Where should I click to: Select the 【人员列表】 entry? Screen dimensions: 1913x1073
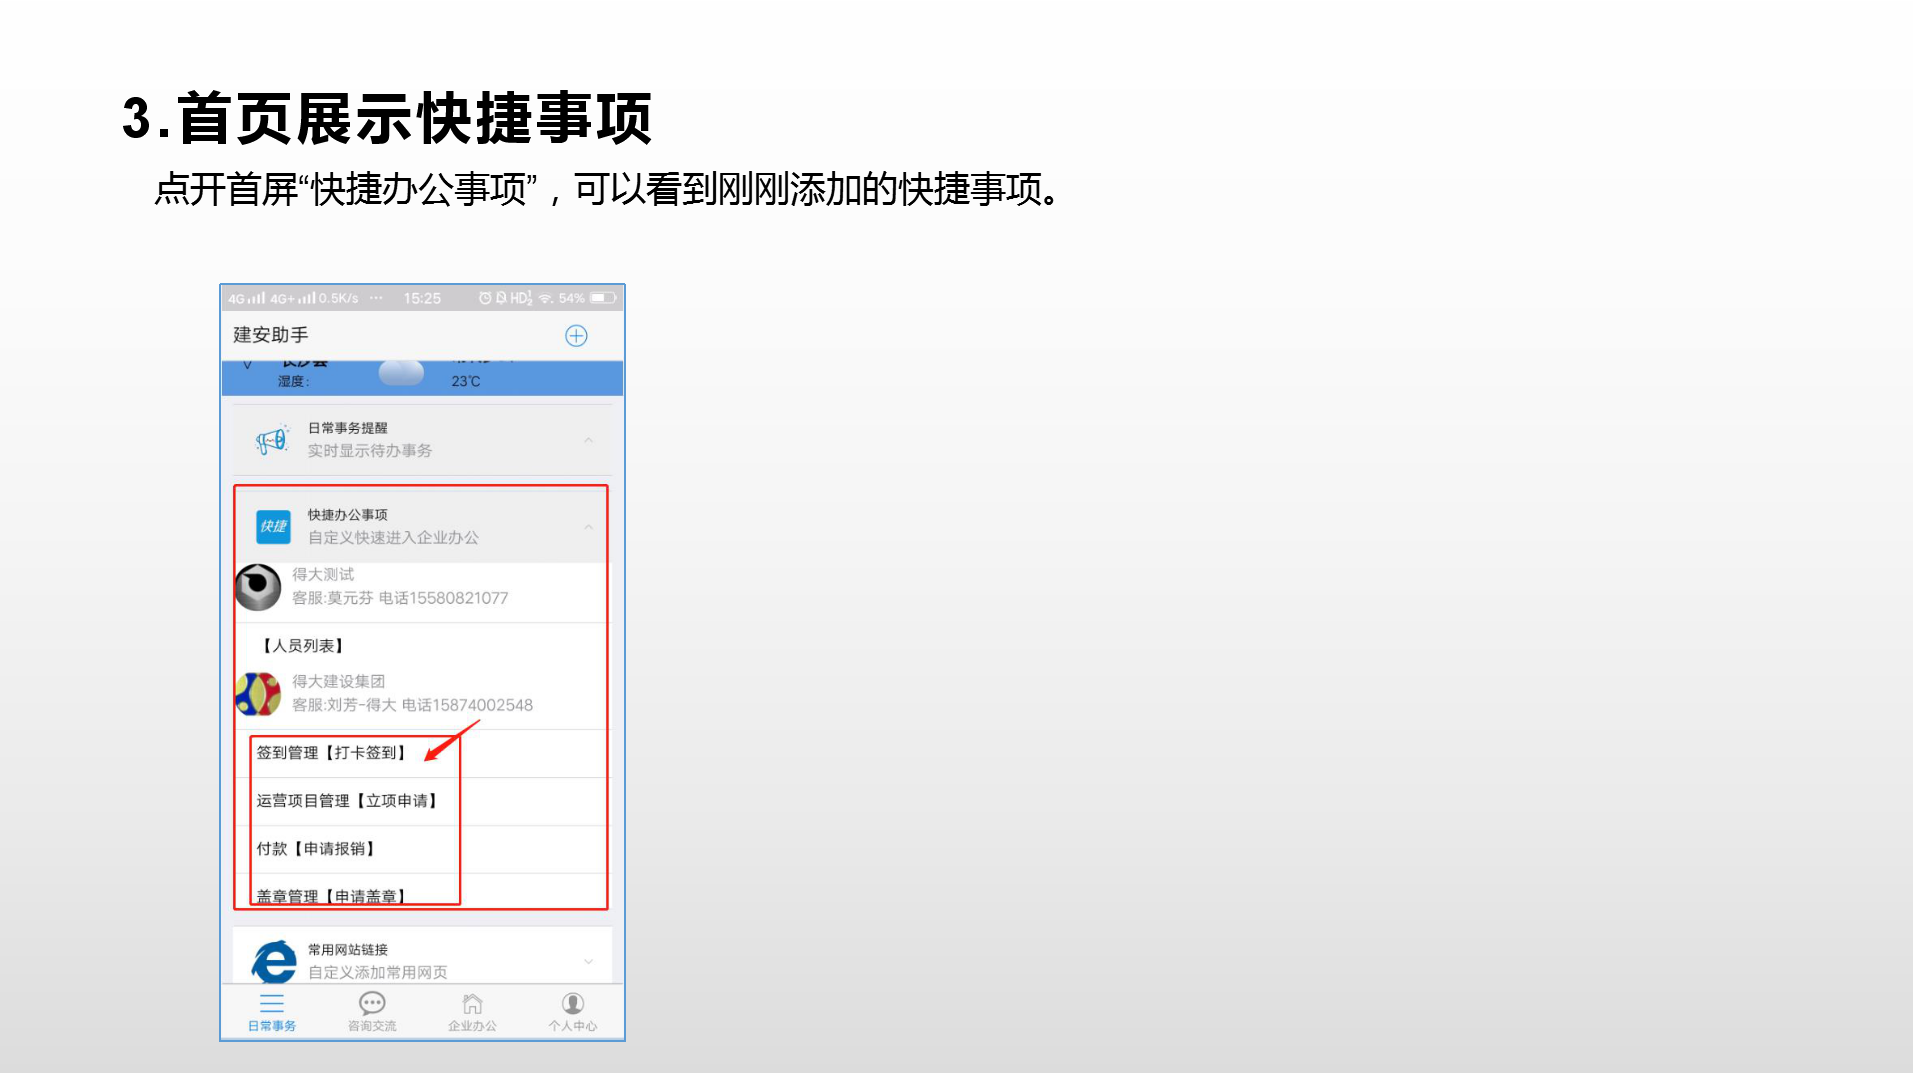pyautogui.click(x=301, y=646)
